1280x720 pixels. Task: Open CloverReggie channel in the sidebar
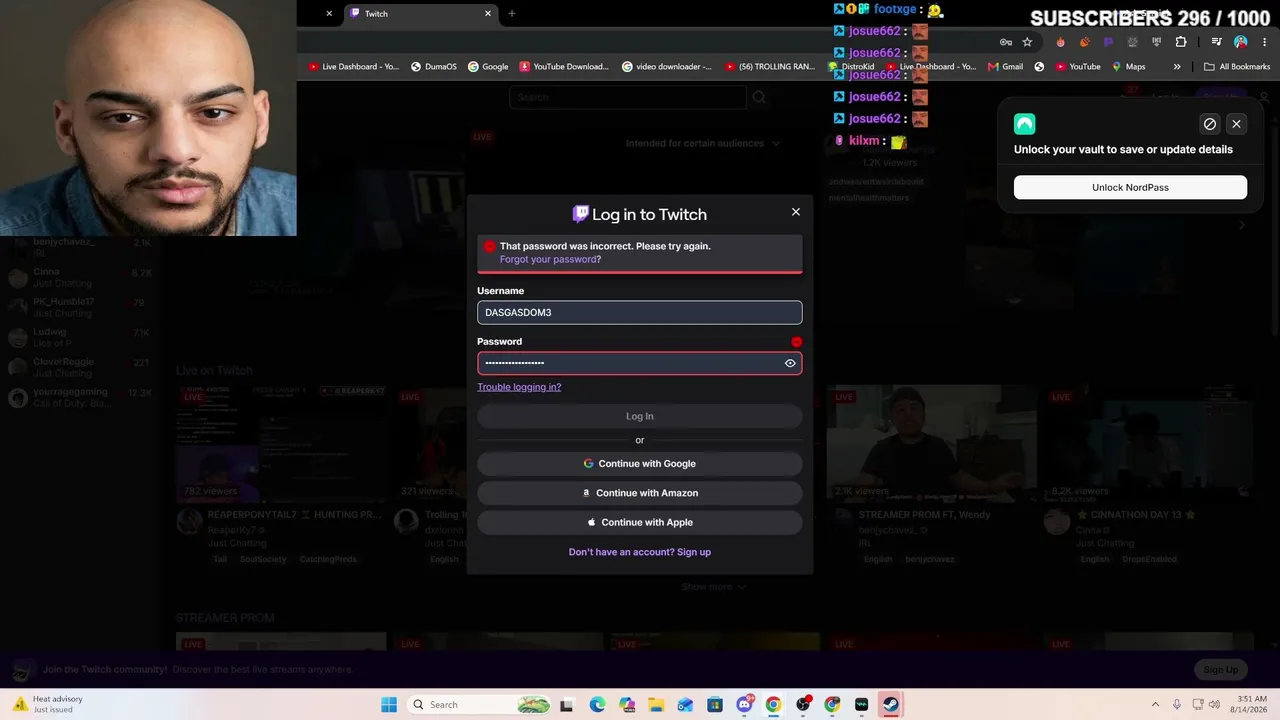(x=80, y=367)
